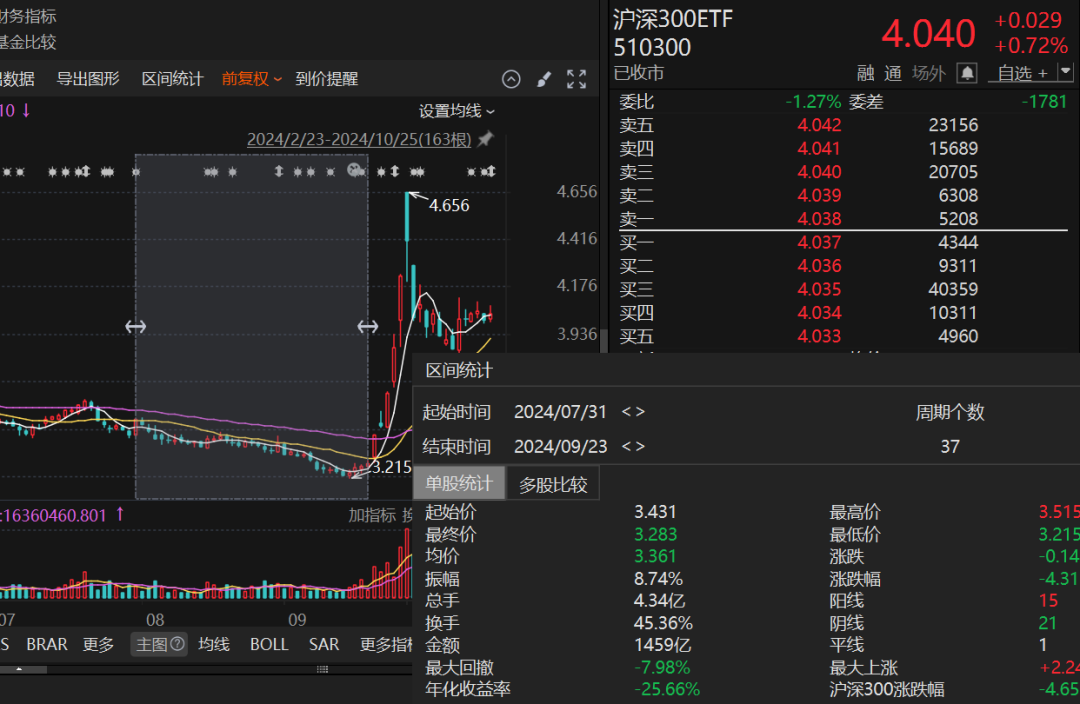The width and height of the screenshot is (1080, 704).
Task: Step 起始时间 date back with left arrow
Action: click(x=626, y=412)
